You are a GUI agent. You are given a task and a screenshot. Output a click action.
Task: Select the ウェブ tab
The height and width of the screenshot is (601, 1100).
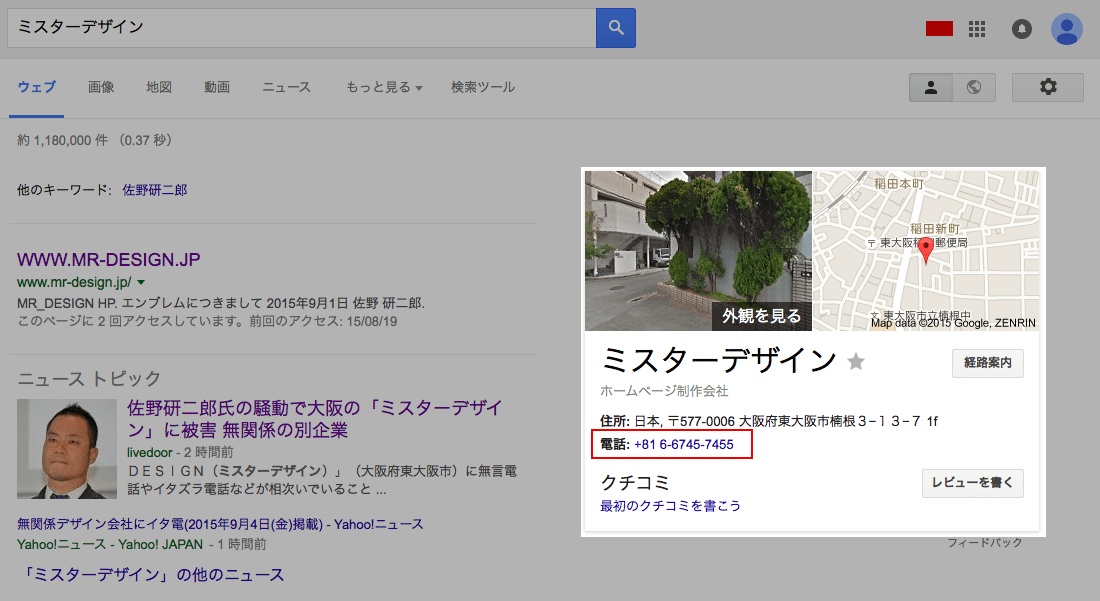pyautogui.click(x=36, y=87)
